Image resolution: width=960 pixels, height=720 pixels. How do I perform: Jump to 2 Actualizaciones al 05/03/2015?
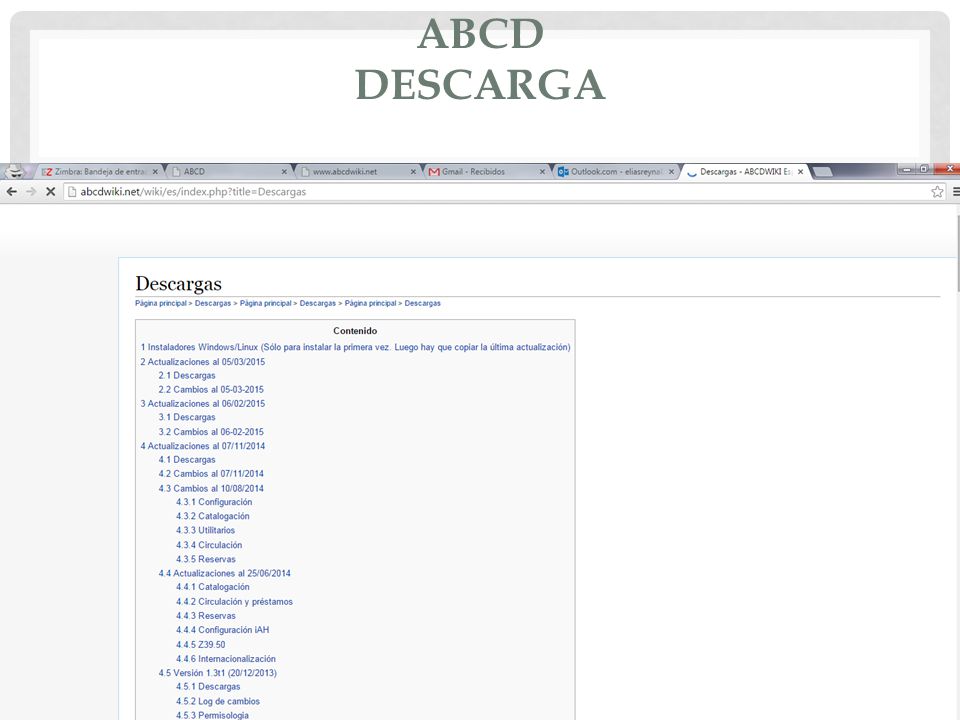[203, 362]
